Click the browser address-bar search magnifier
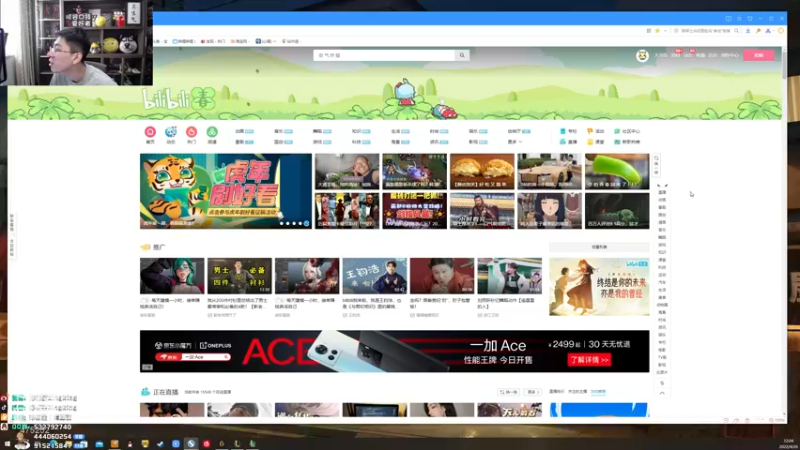 (x=736, y=31)
